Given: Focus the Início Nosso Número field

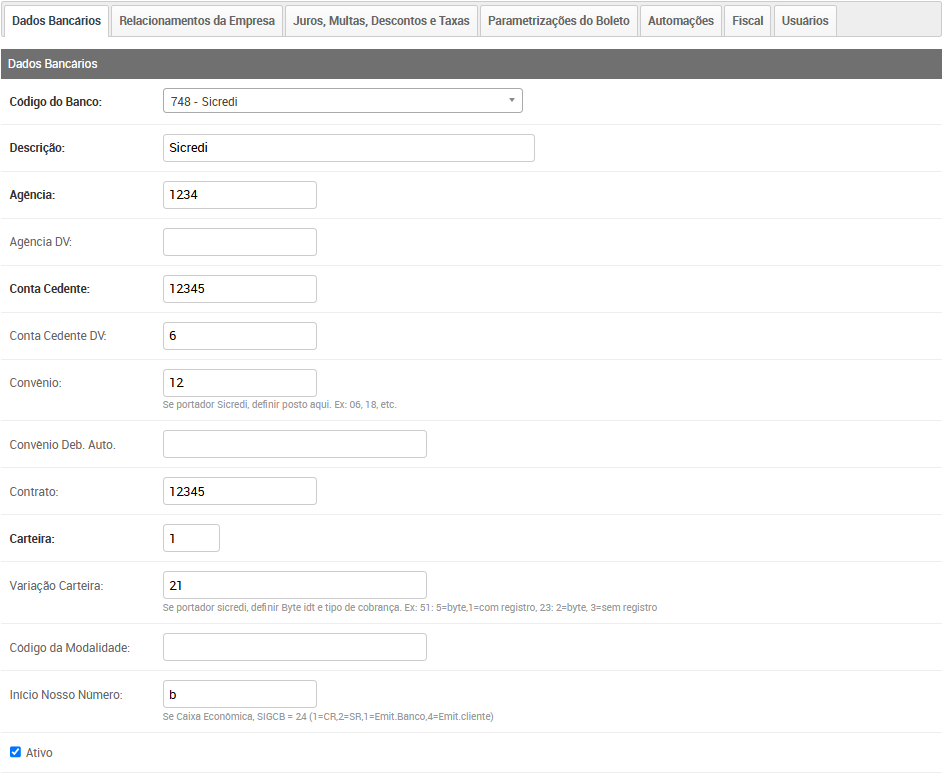Looking at the screenshot, I should (x=239, y=694).
